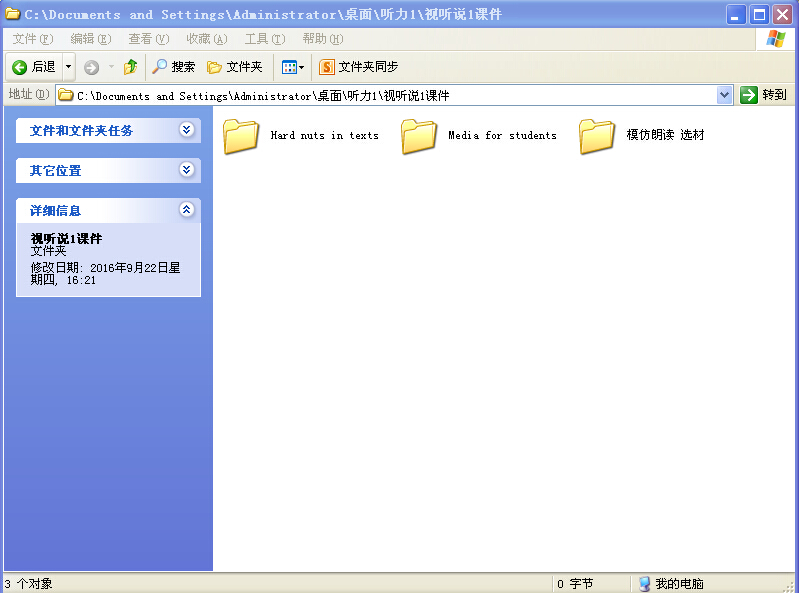Click the 其它位置 header text
The height and width of the screenshot is (593, 799).
[x=55, y=171]
